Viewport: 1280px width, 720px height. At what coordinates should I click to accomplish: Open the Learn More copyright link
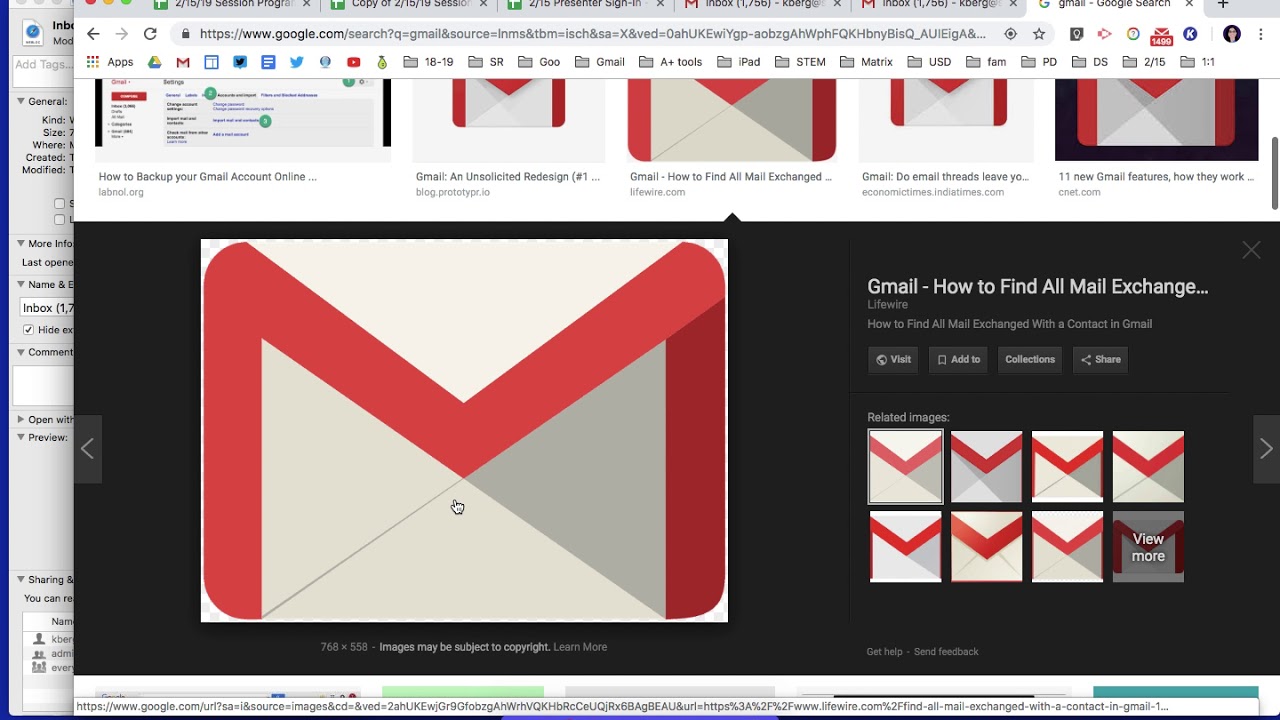(580, 647)
